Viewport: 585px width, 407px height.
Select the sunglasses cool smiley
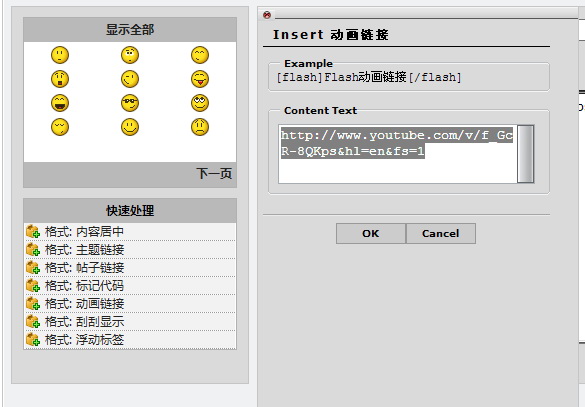(x=130, y=103)
